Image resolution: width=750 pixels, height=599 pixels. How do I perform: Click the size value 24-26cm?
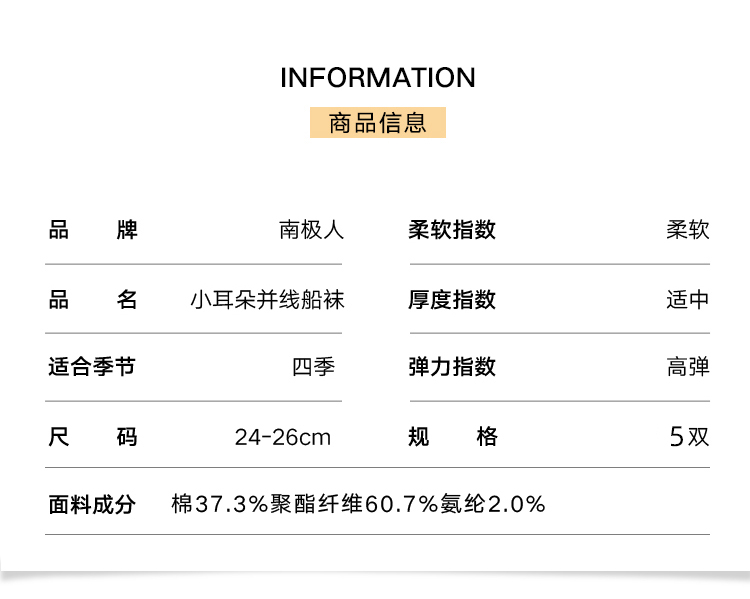283,437
